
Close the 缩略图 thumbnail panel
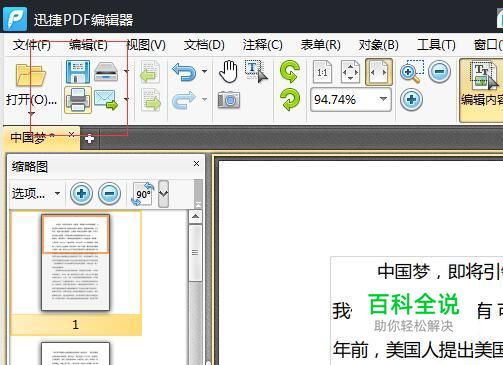196,163
